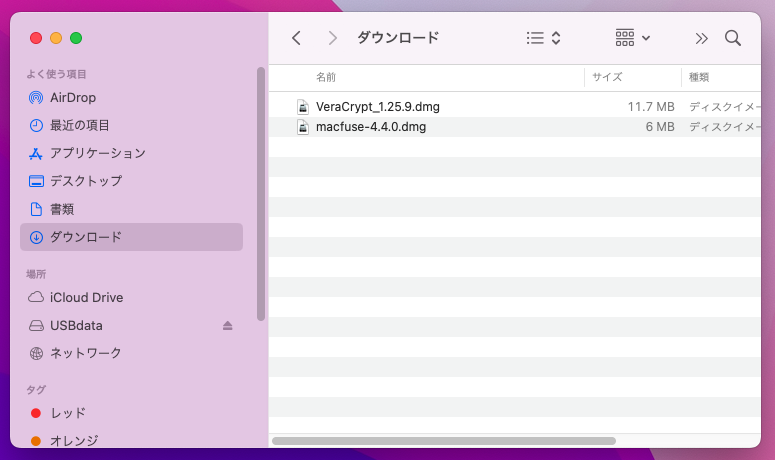The width and height of the screenshot is (775, 460).
Task: Open the Applications folder in sidebar
Action: coord(97,153)
